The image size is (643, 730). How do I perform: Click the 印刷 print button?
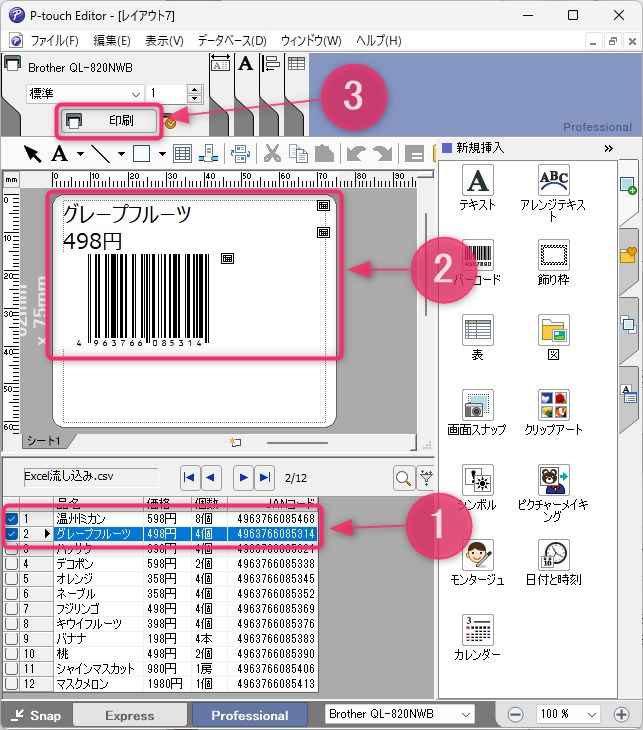(x=109, y=121)
